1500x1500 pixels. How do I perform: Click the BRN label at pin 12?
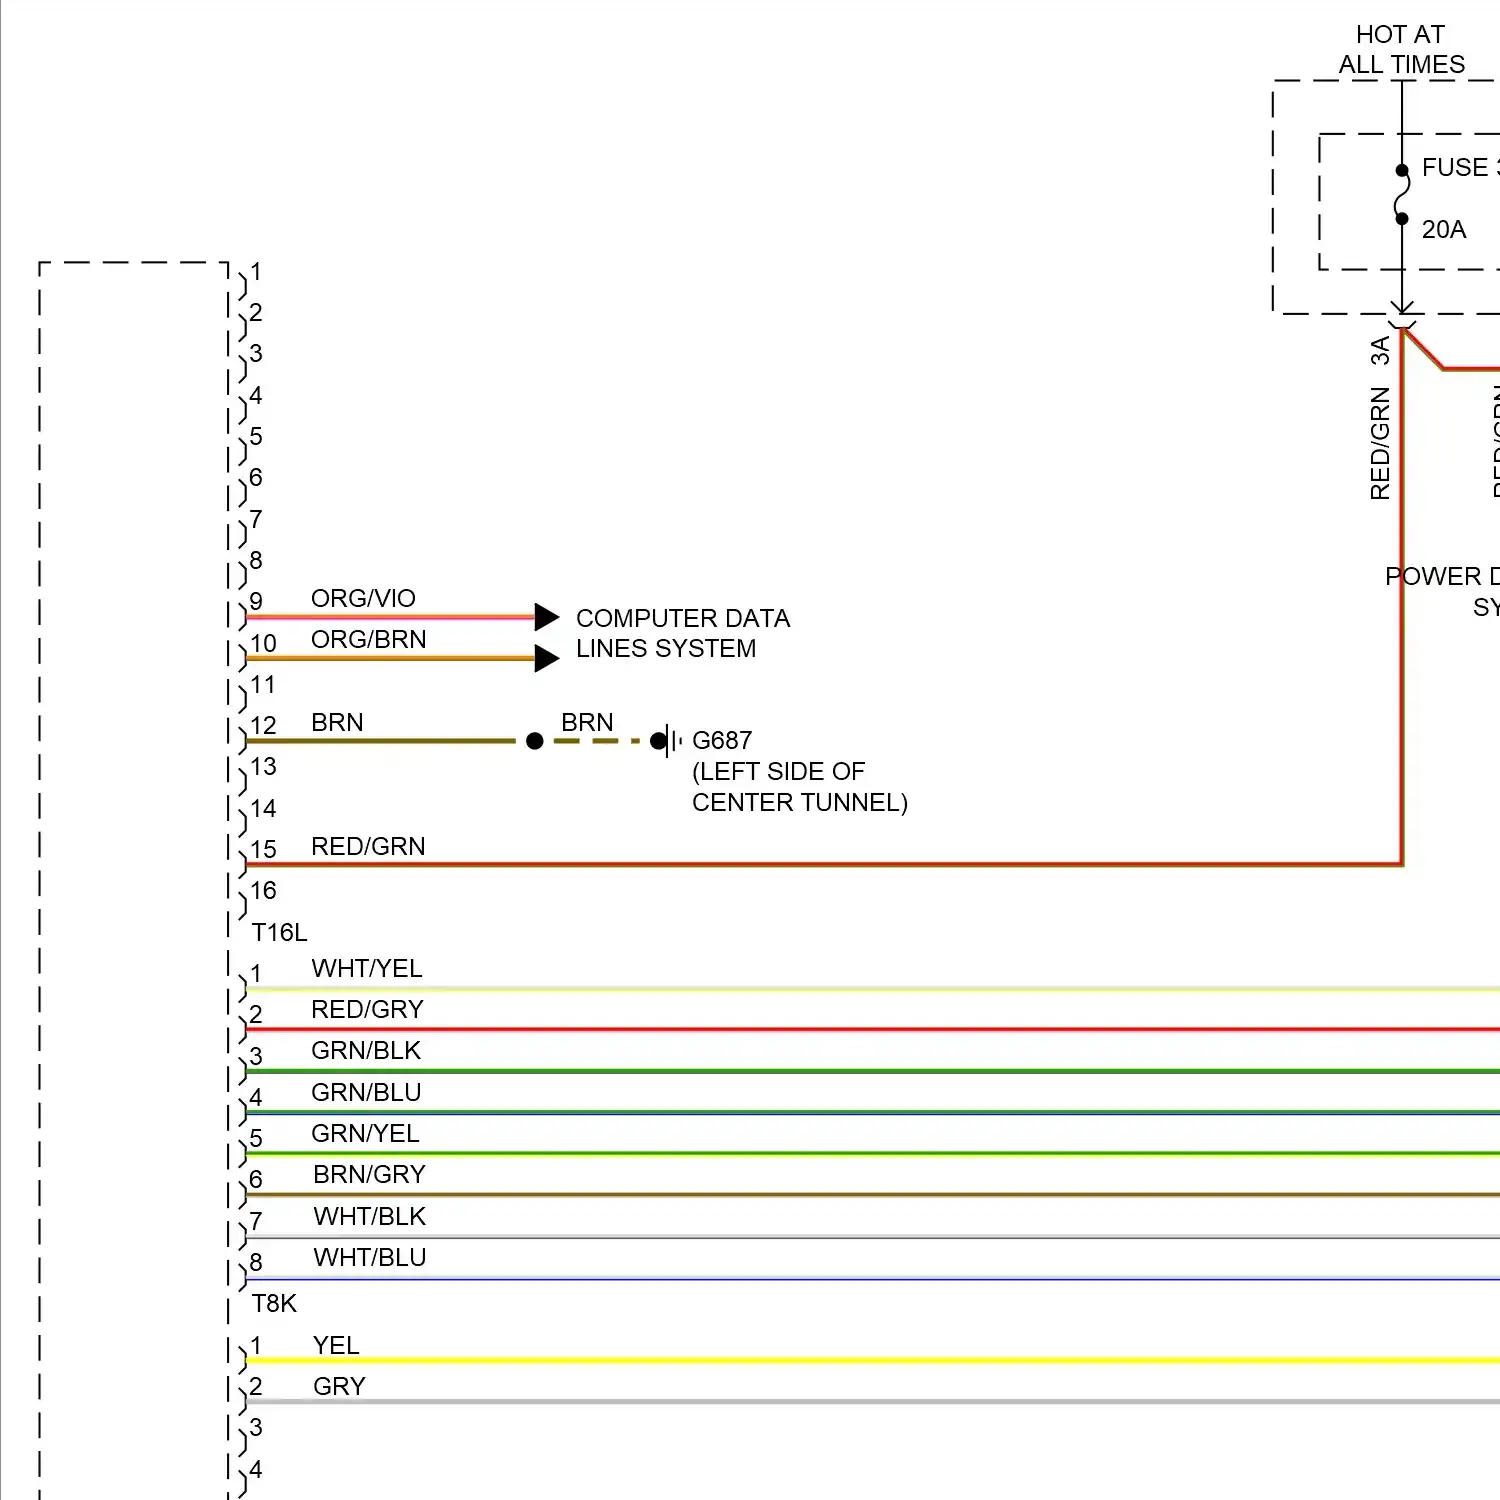[x=337, y=722]
